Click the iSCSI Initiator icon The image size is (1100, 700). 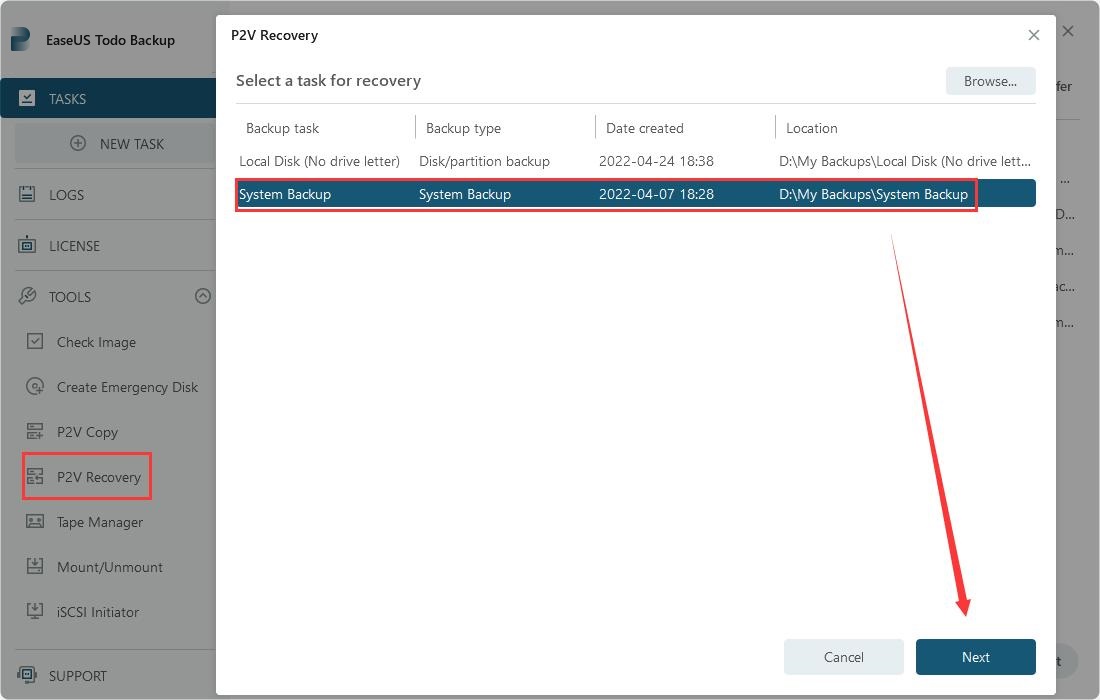click(x=35, y=611)
